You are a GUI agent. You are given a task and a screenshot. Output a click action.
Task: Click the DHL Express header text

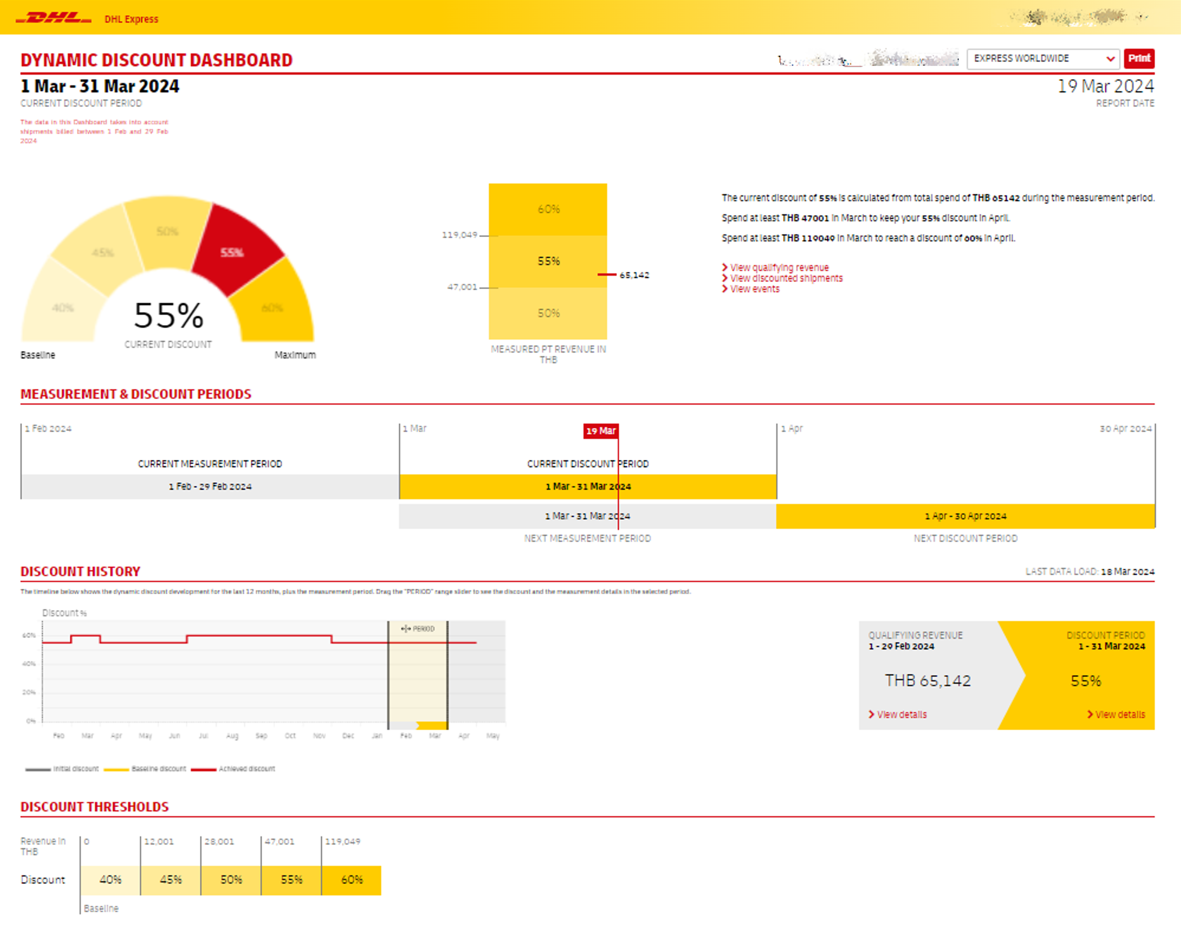(131, 20)
